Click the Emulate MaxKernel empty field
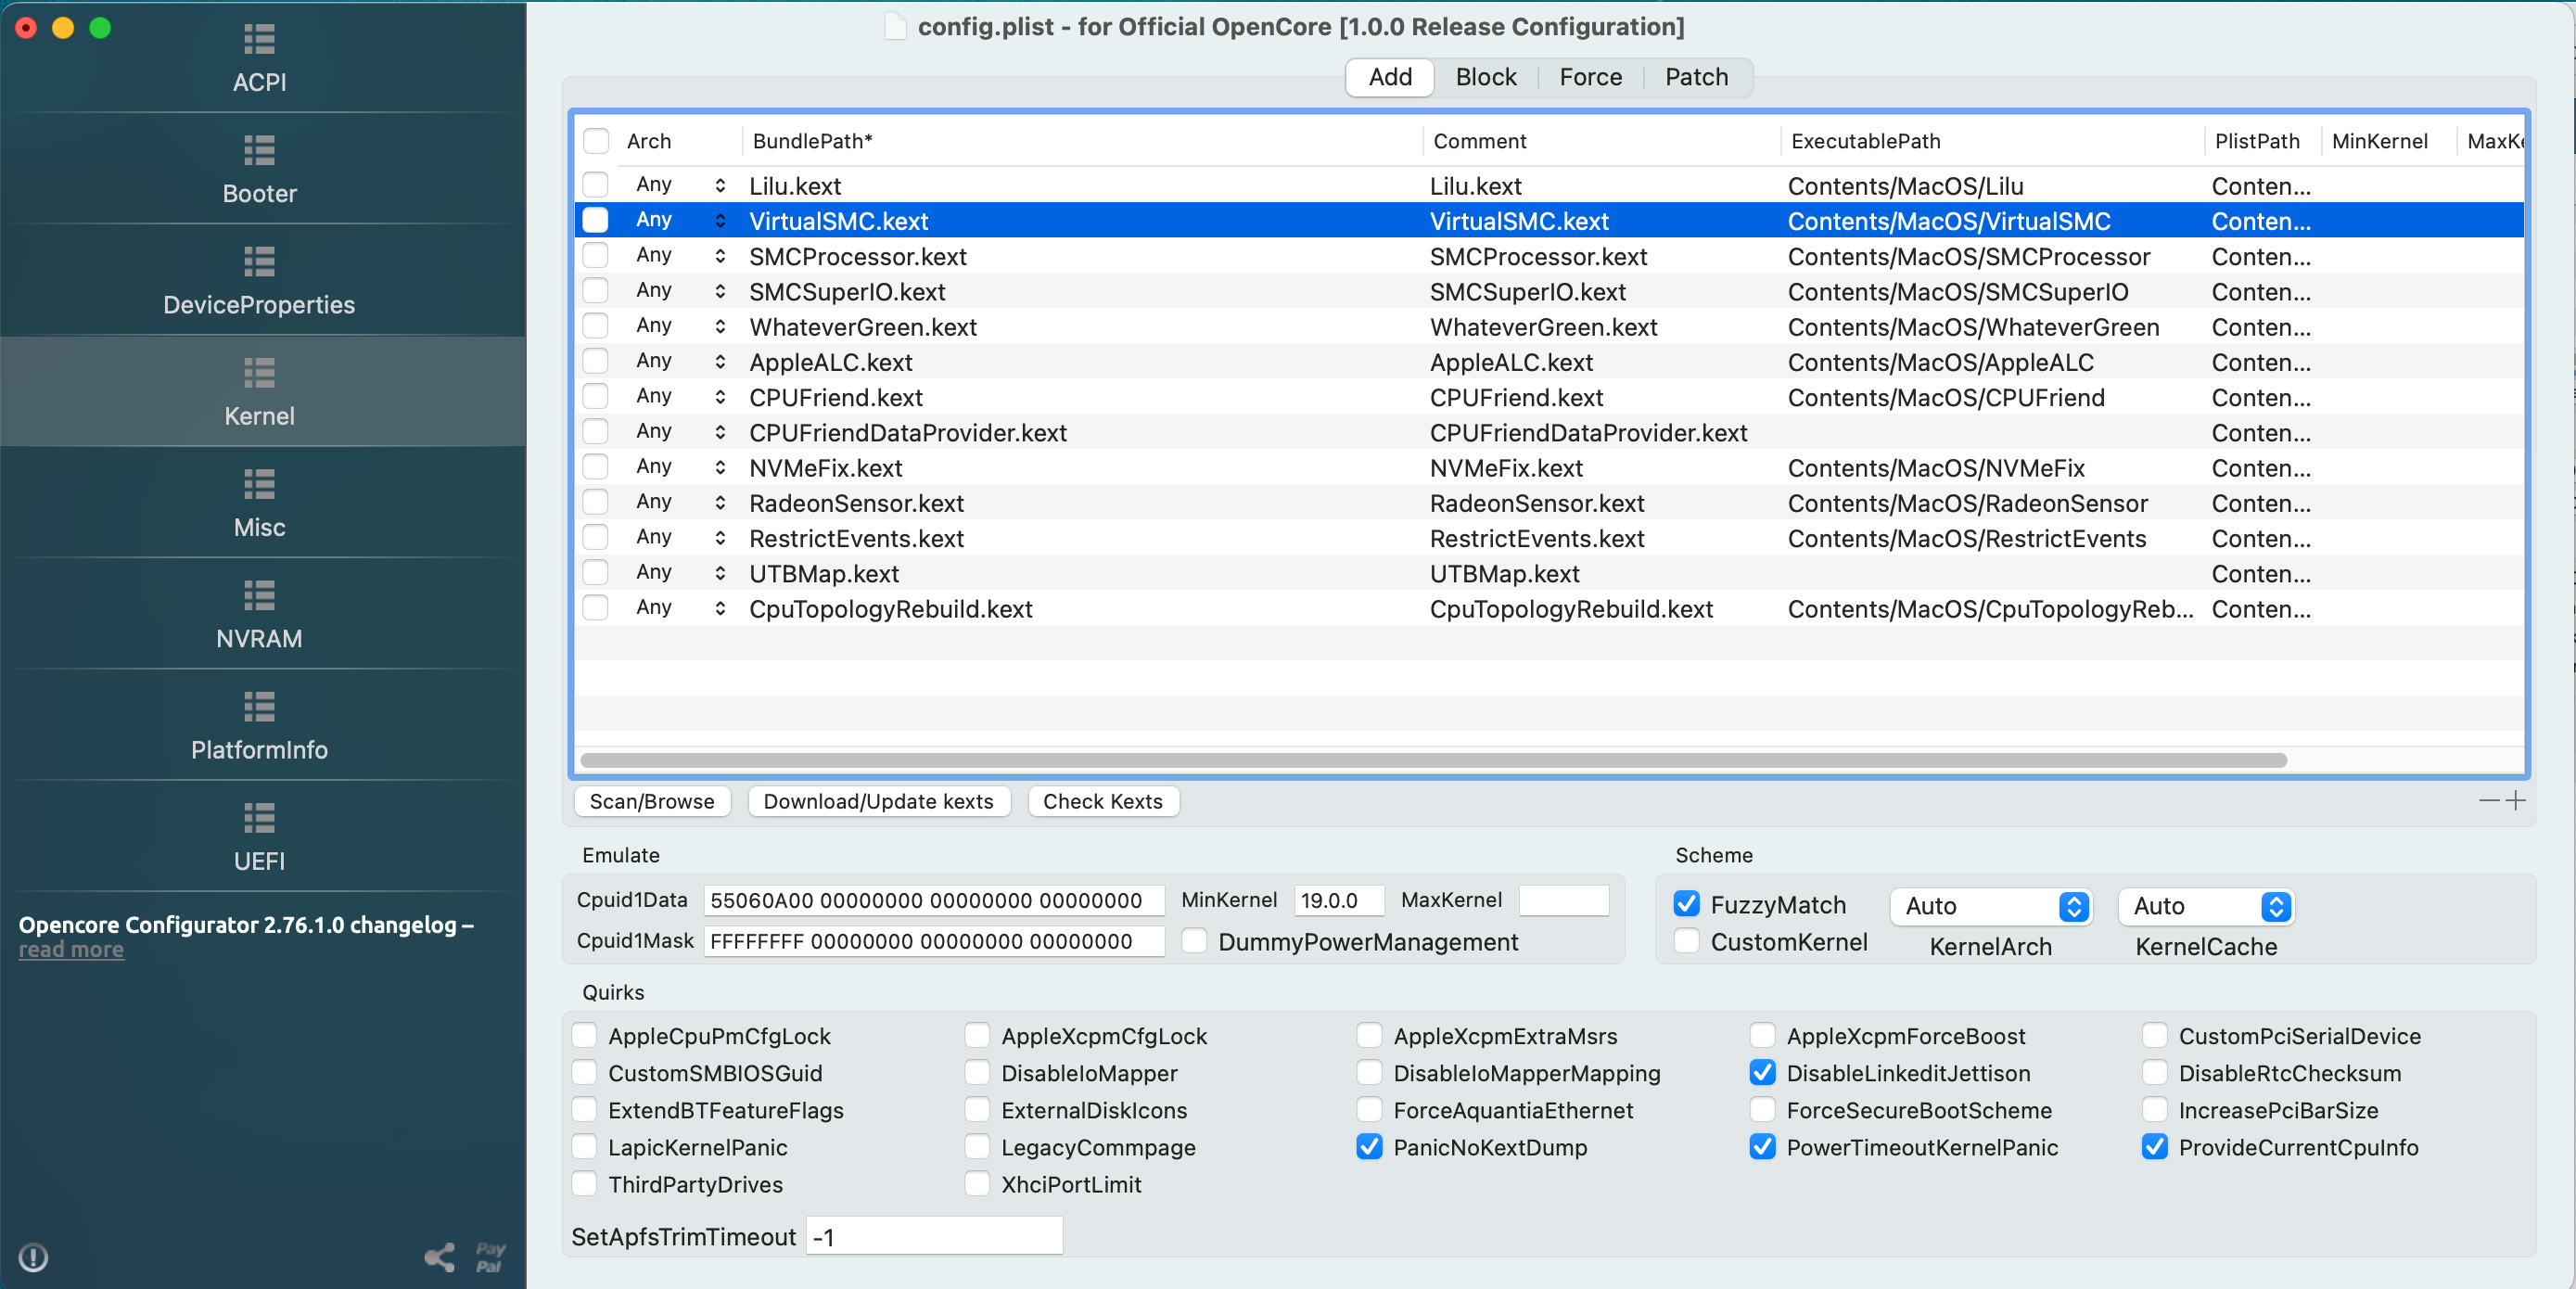This screenshot has height=1289, width=2576. click(x=1563, y=900)
